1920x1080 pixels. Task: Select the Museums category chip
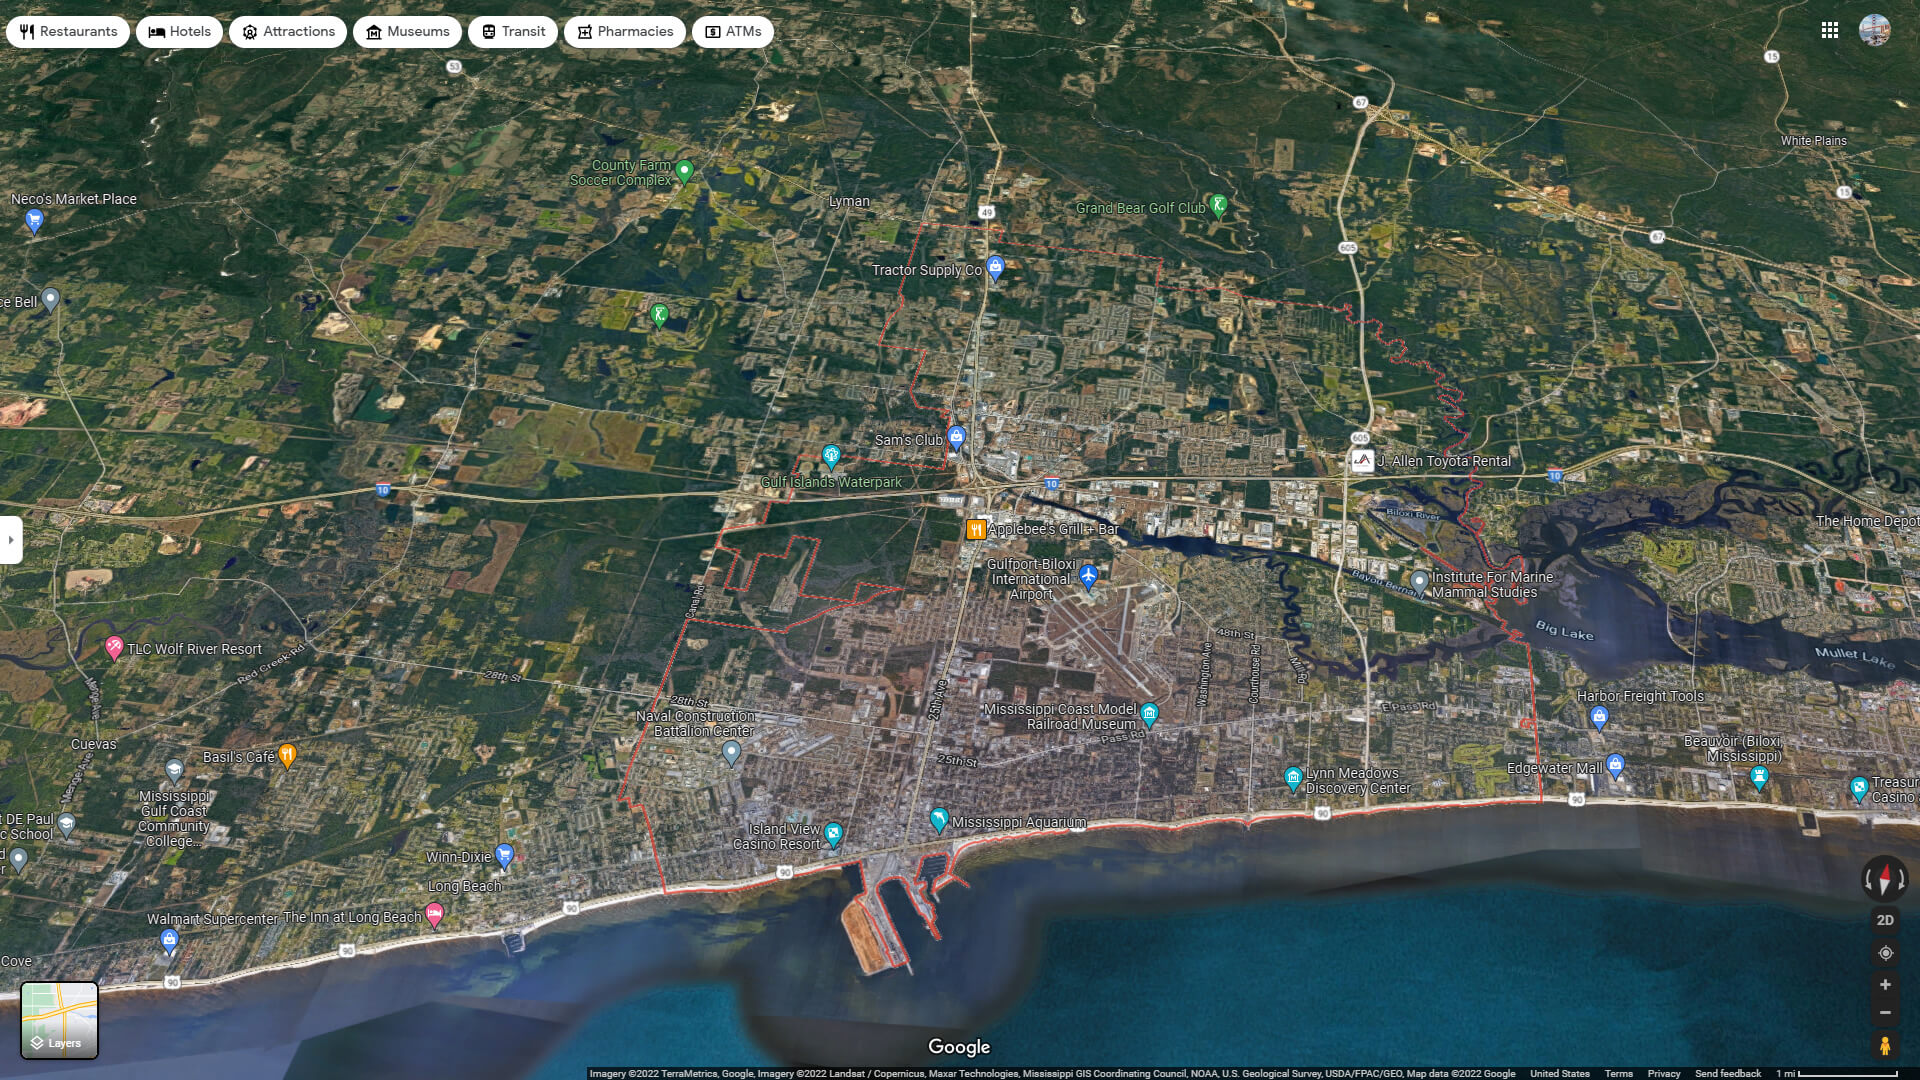tap(407, 31)
